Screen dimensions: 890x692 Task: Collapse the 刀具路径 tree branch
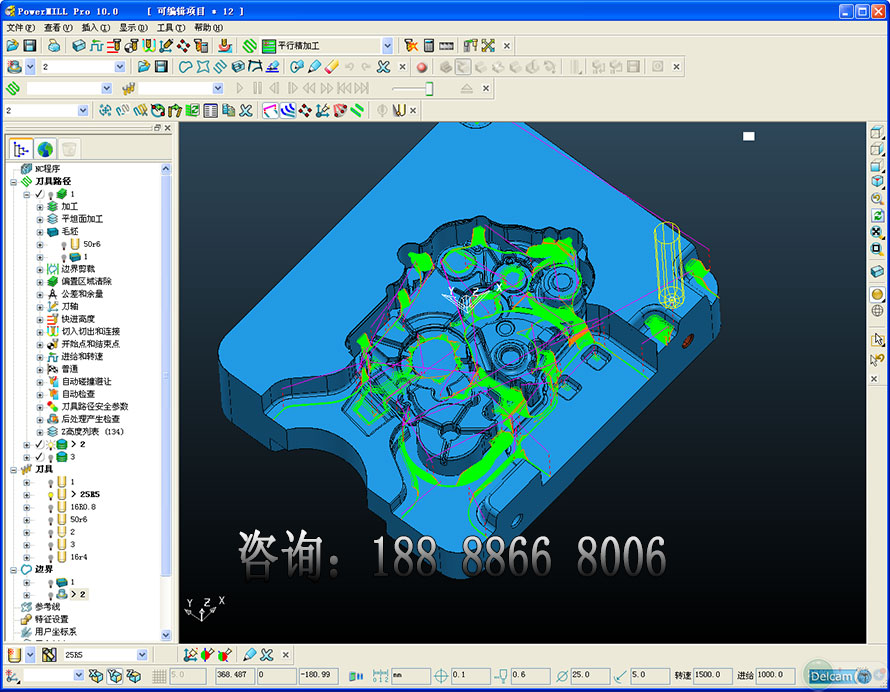[14, 182]
